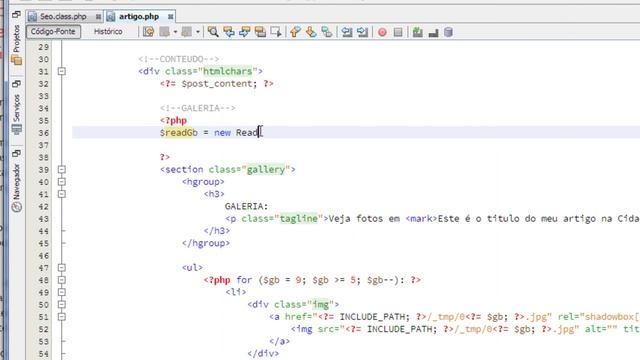Start macro recording red button
The width and height of the screenshot is (640, 360).
click(x=382, y=32)
